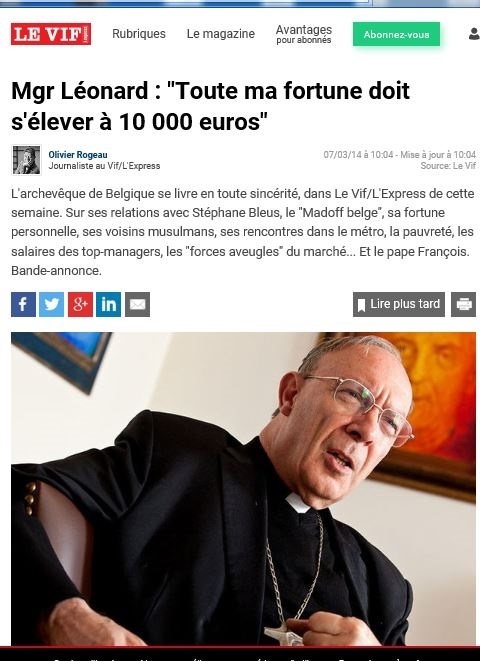480x661 pixels.
Task: Open the Rubriques menu
Action: point(139,34)
